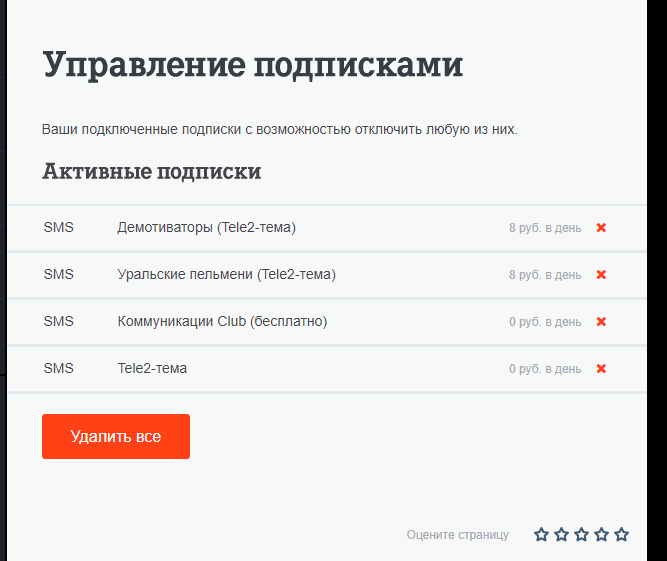Viewport: 667px width, 561px height.
Task: Give the page a two-star rating
Action: click(561, 535)
